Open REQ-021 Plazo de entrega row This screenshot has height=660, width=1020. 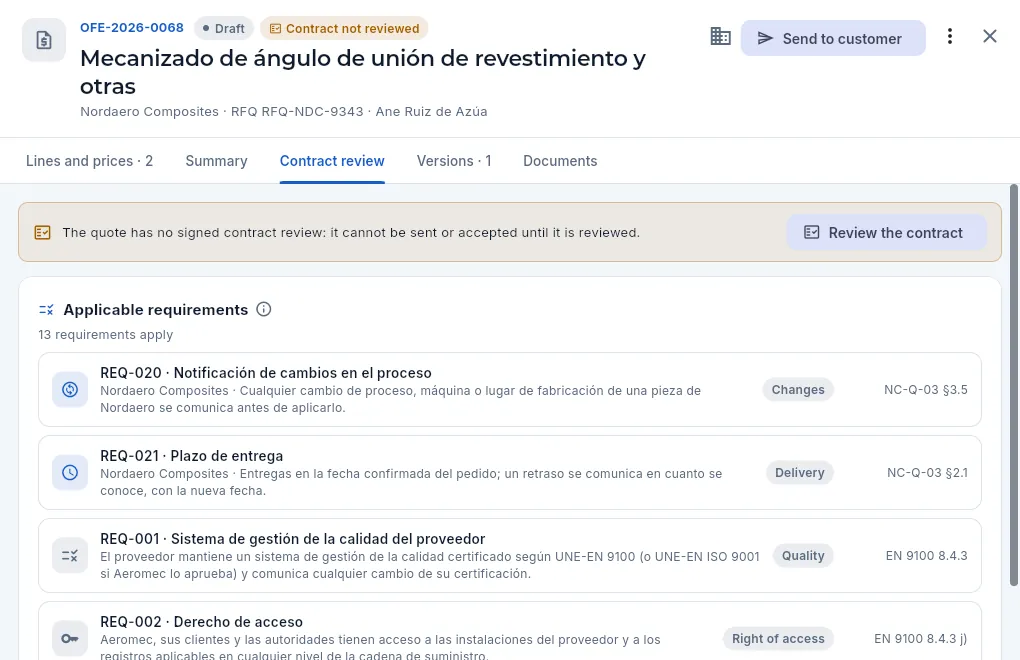tap(510, 473)
